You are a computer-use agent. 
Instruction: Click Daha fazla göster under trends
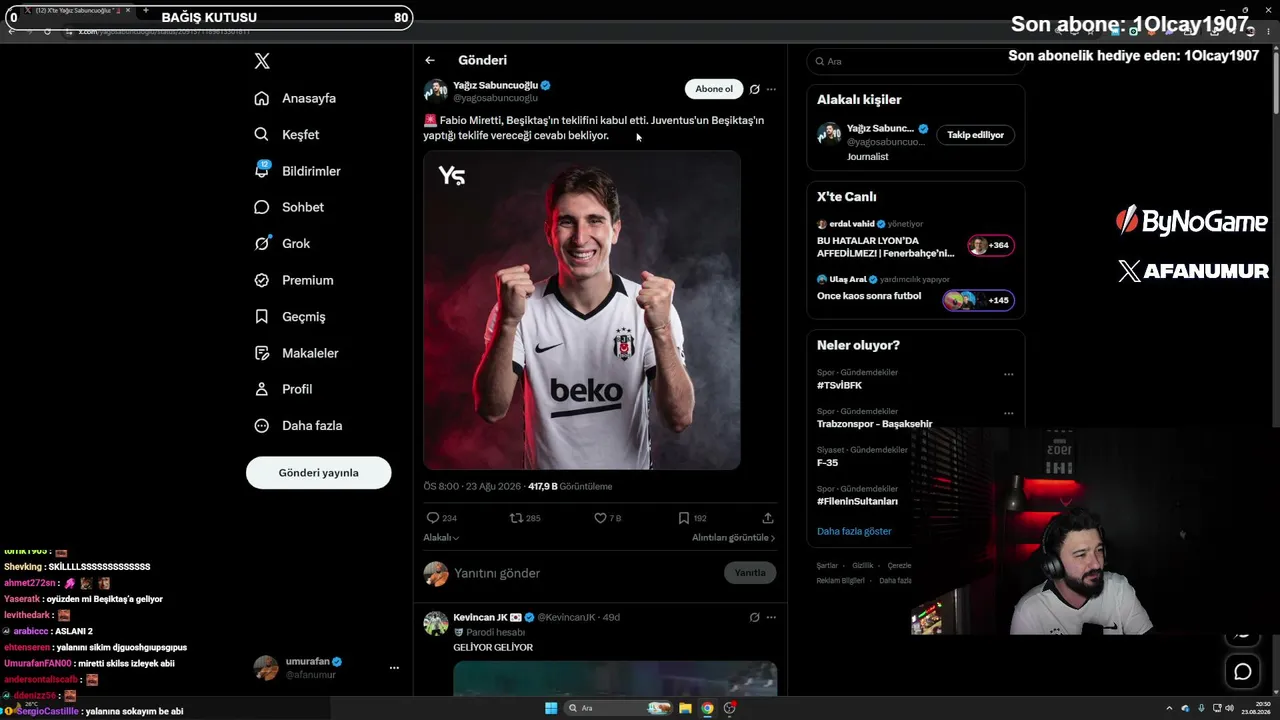pos(854,531)
